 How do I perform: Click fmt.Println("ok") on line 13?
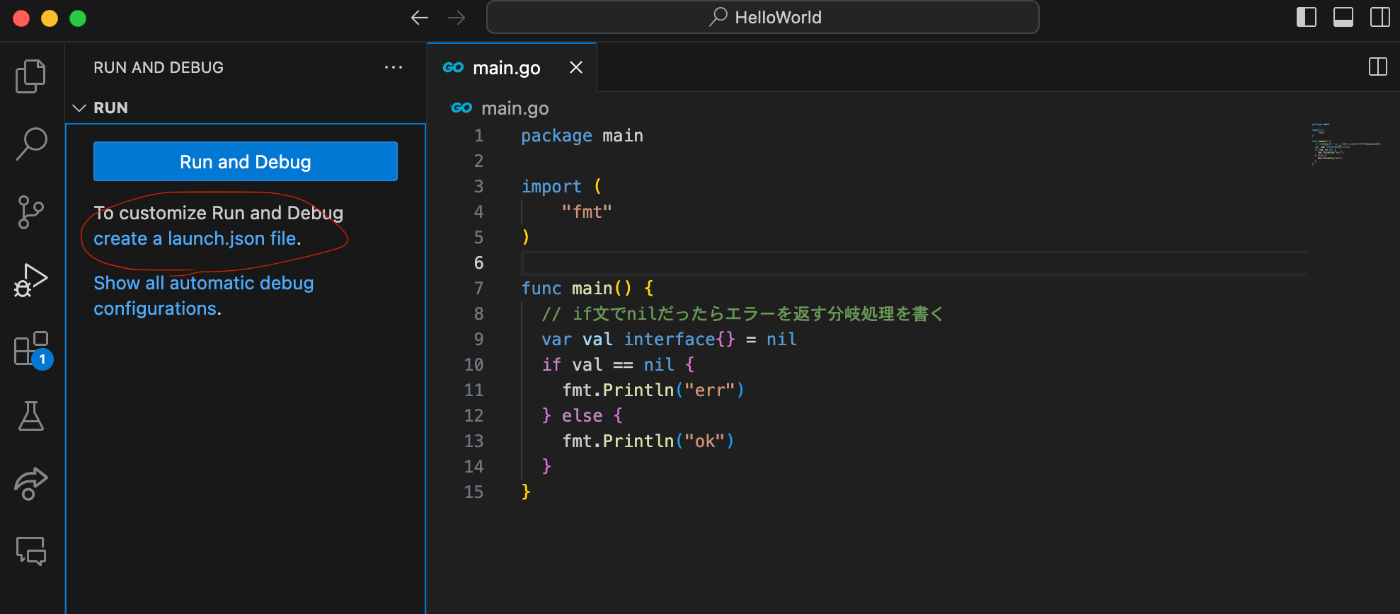tap(649, 441)
